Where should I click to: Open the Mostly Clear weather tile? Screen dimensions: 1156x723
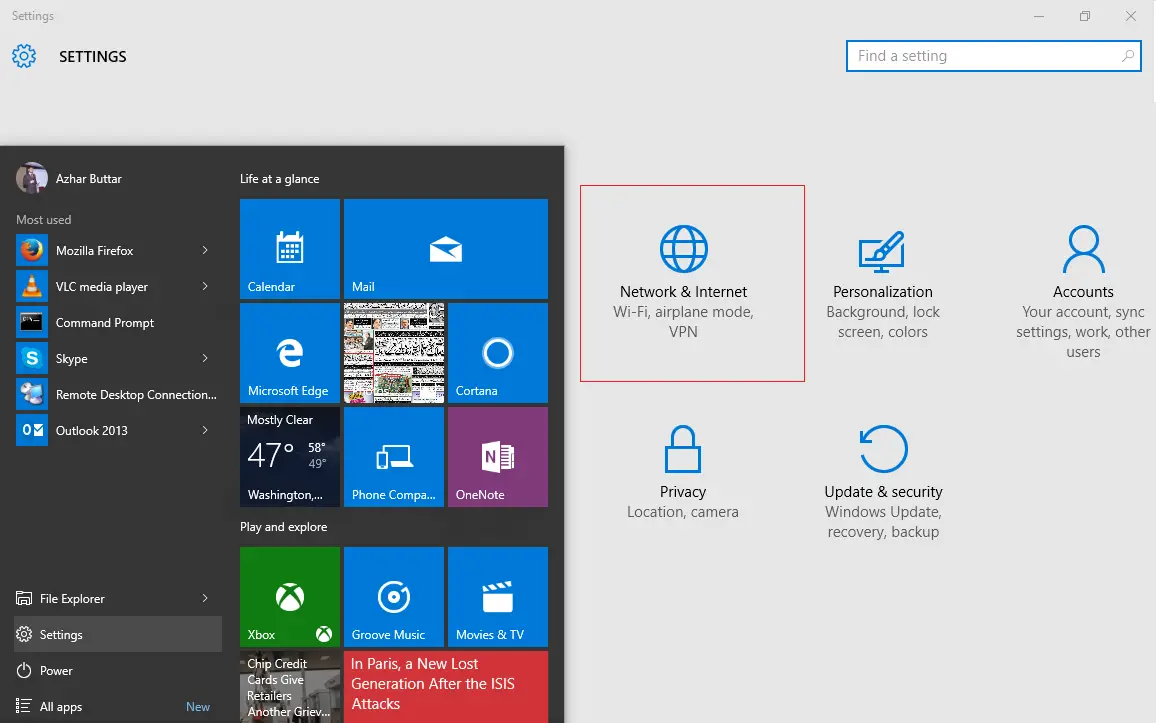[290, 457]
